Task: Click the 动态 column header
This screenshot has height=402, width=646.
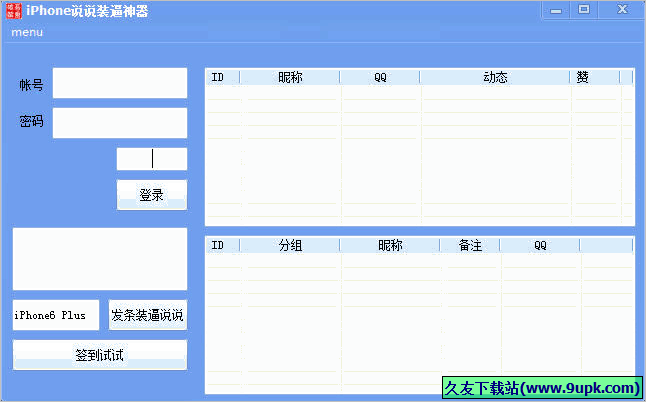Action: point(495,77)
